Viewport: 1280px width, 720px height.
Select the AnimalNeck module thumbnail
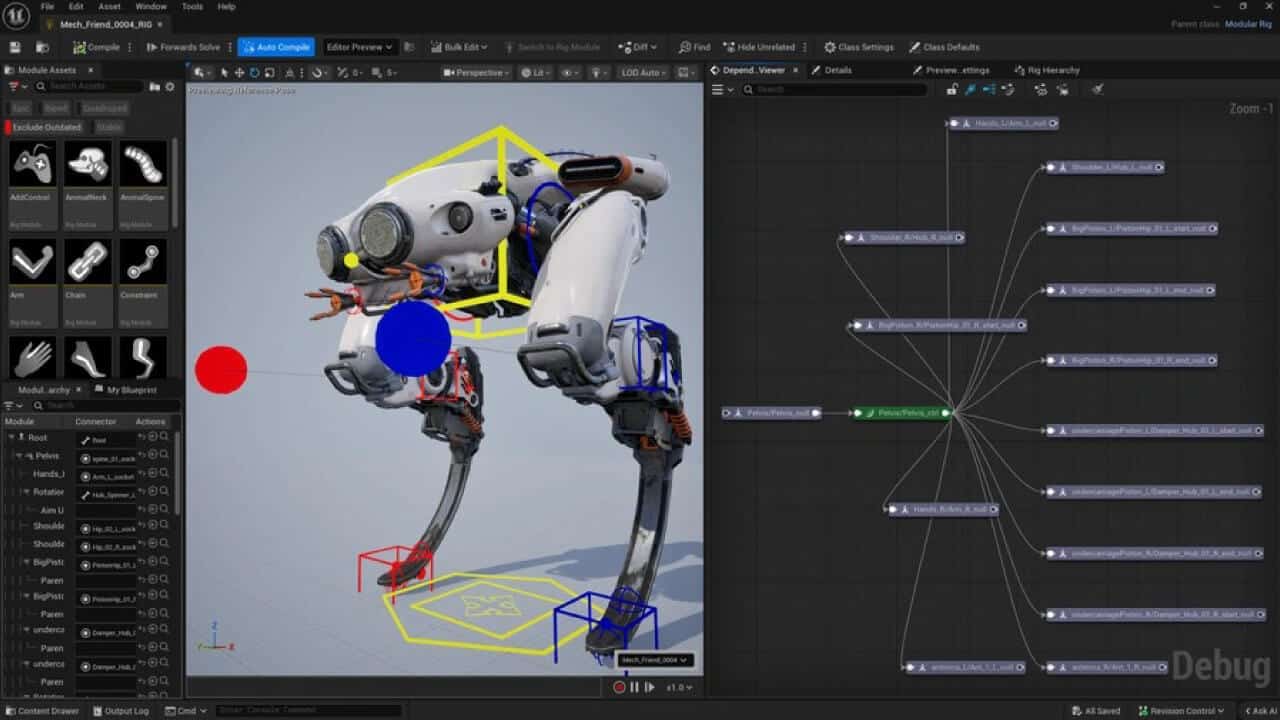pos(88,164)
